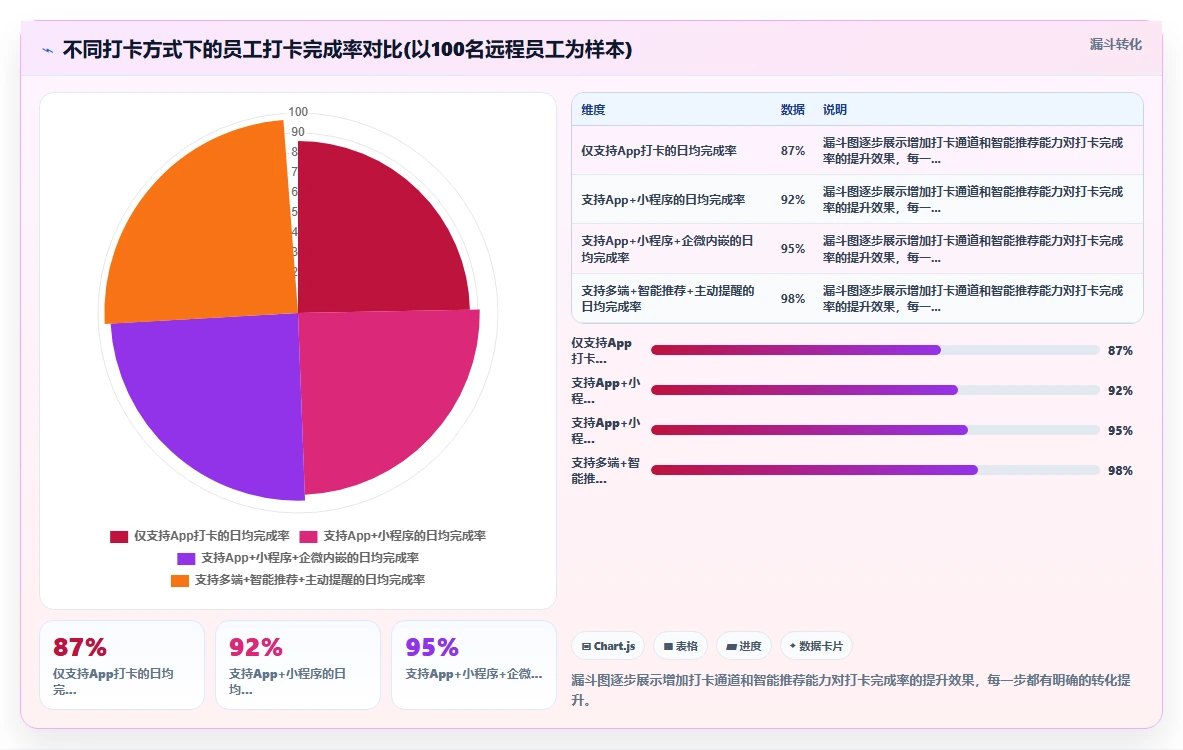
Task: Toggle legend entry 仅支持App打卡的日均完成率
Action: [x=200, y=536]
